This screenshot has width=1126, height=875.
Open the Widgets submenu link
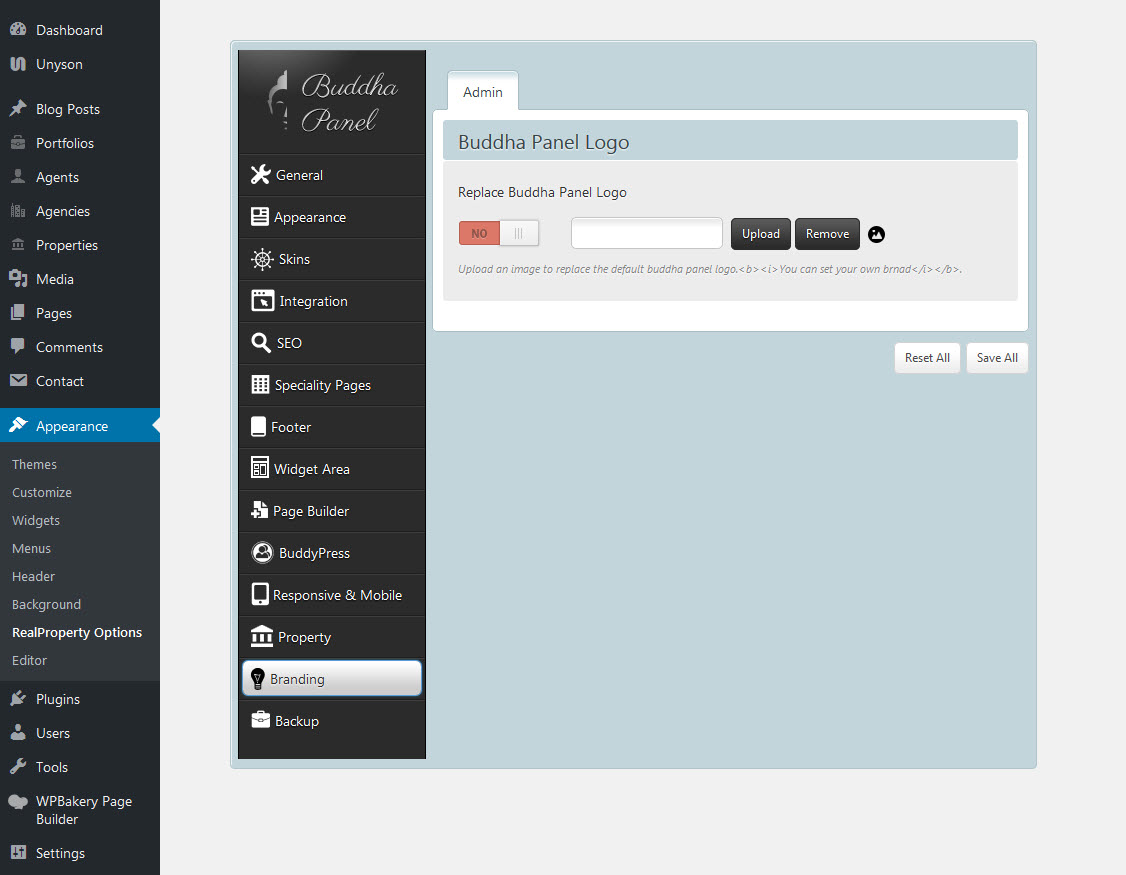click(x=36, y=520)
